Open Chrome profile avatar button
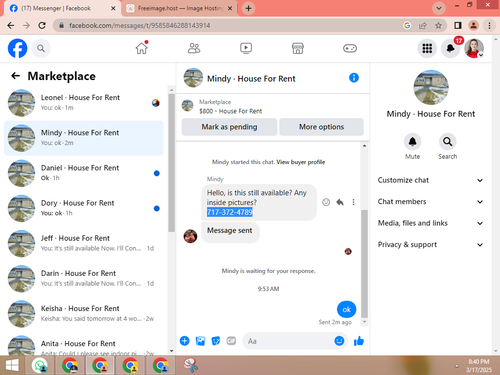Viewport: 500px width, 375px height. pos(474,25)
